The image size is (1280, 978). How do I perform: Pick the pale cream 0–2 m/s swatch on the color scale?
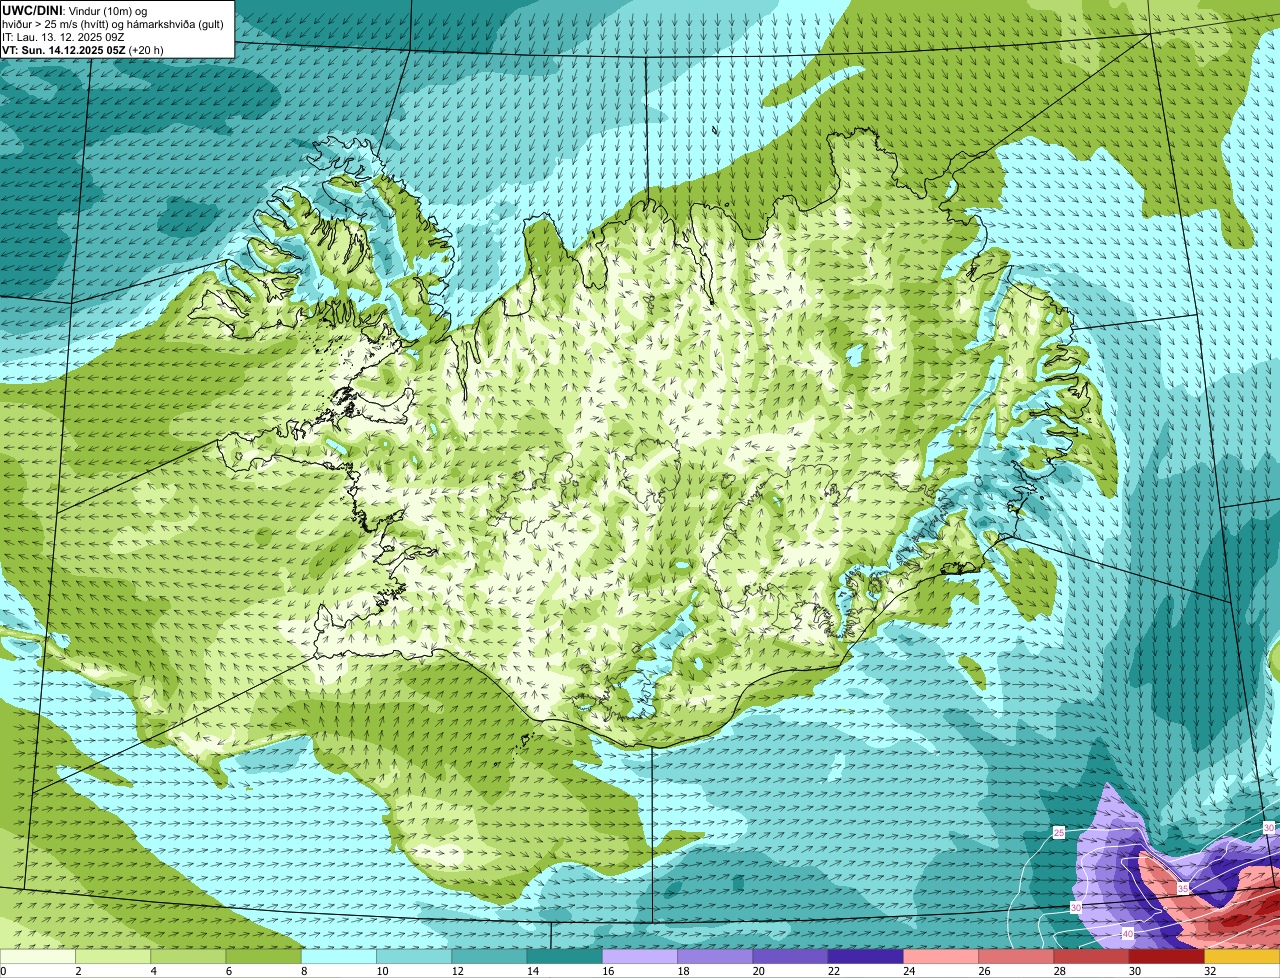(38, 956)
